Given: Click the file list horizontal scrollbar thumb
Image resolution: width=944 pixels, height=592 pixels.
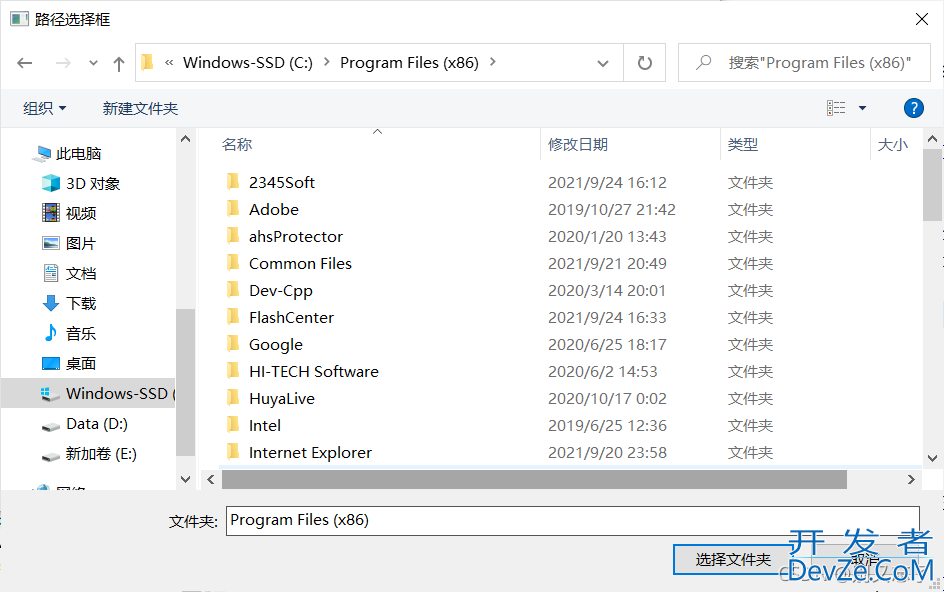Looking at the screenshot, I should 534,479.
